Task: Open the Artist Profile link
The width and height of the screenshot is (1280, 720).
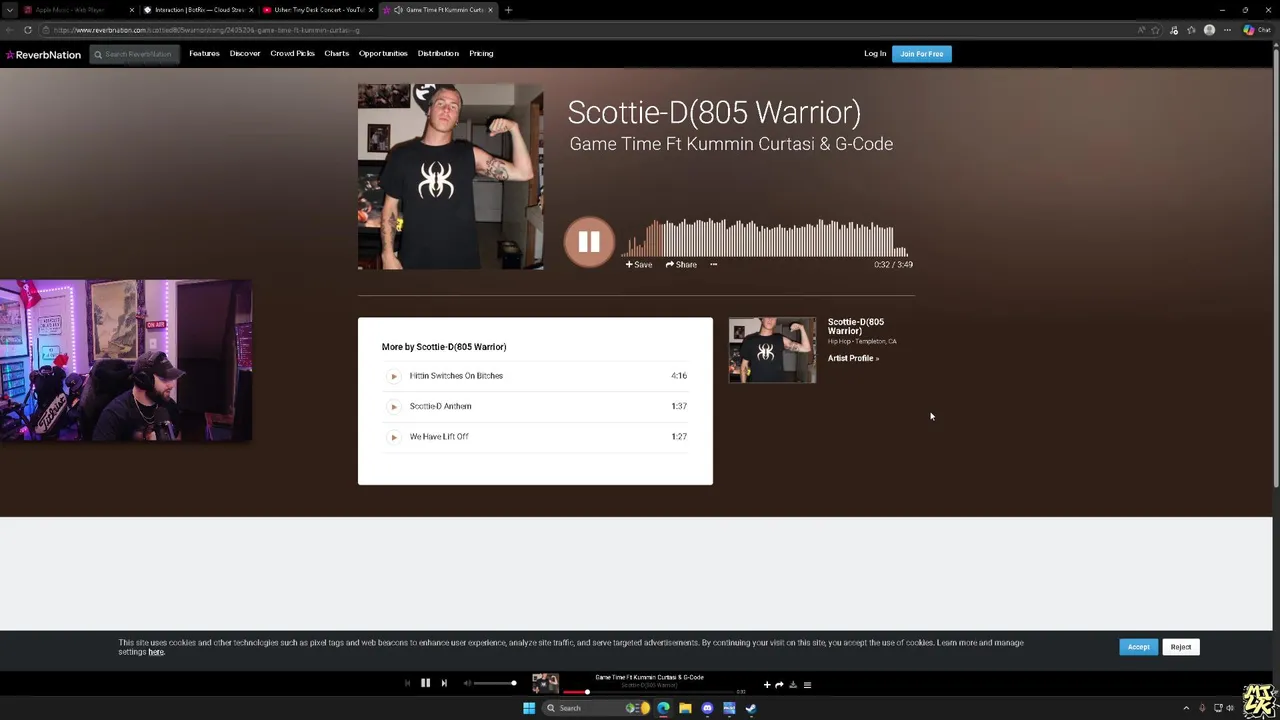Action: [853, 358]
